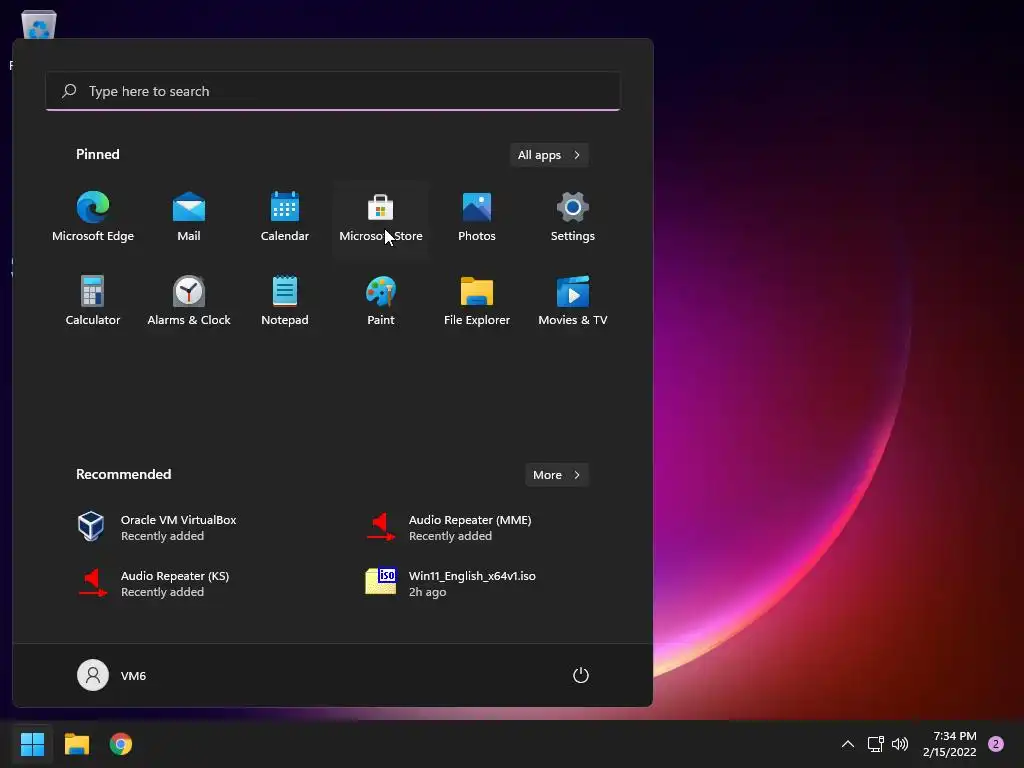
Task: Click the power button icon
Action: pos(581,675)
